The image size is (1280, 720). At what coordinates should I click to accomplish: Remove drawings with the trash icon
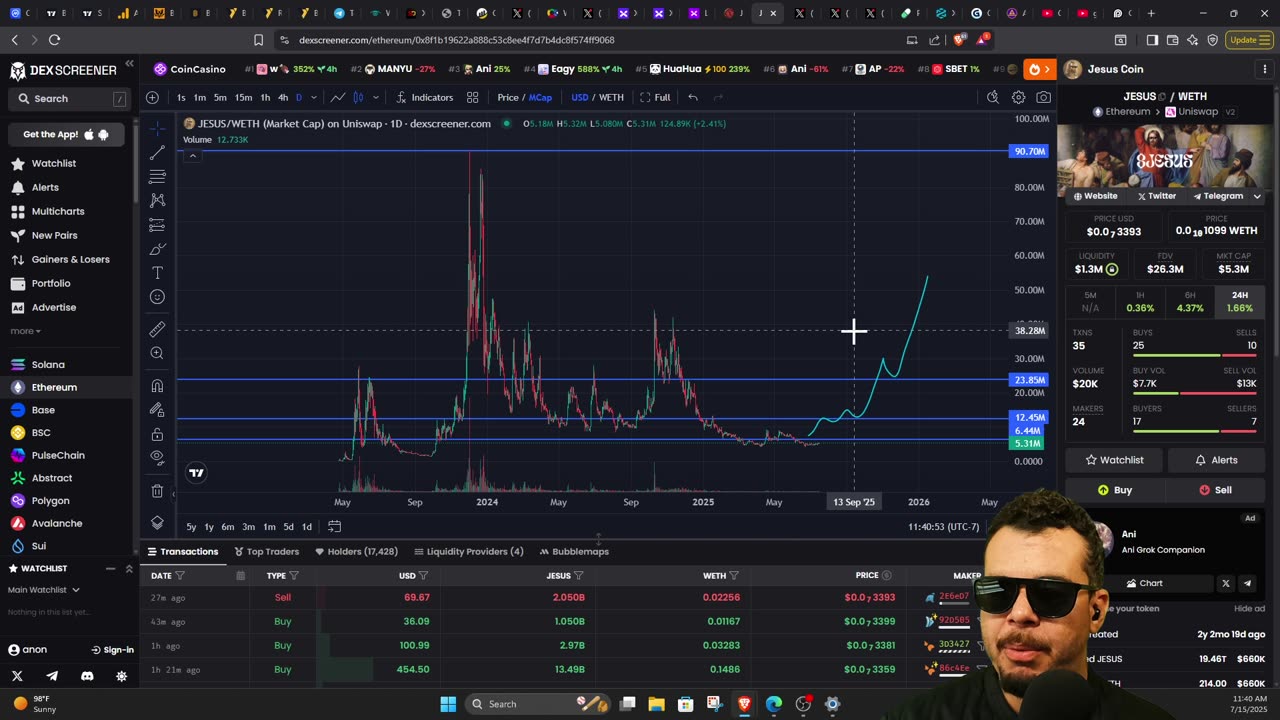pyautogui.click(x=157, y=491)
